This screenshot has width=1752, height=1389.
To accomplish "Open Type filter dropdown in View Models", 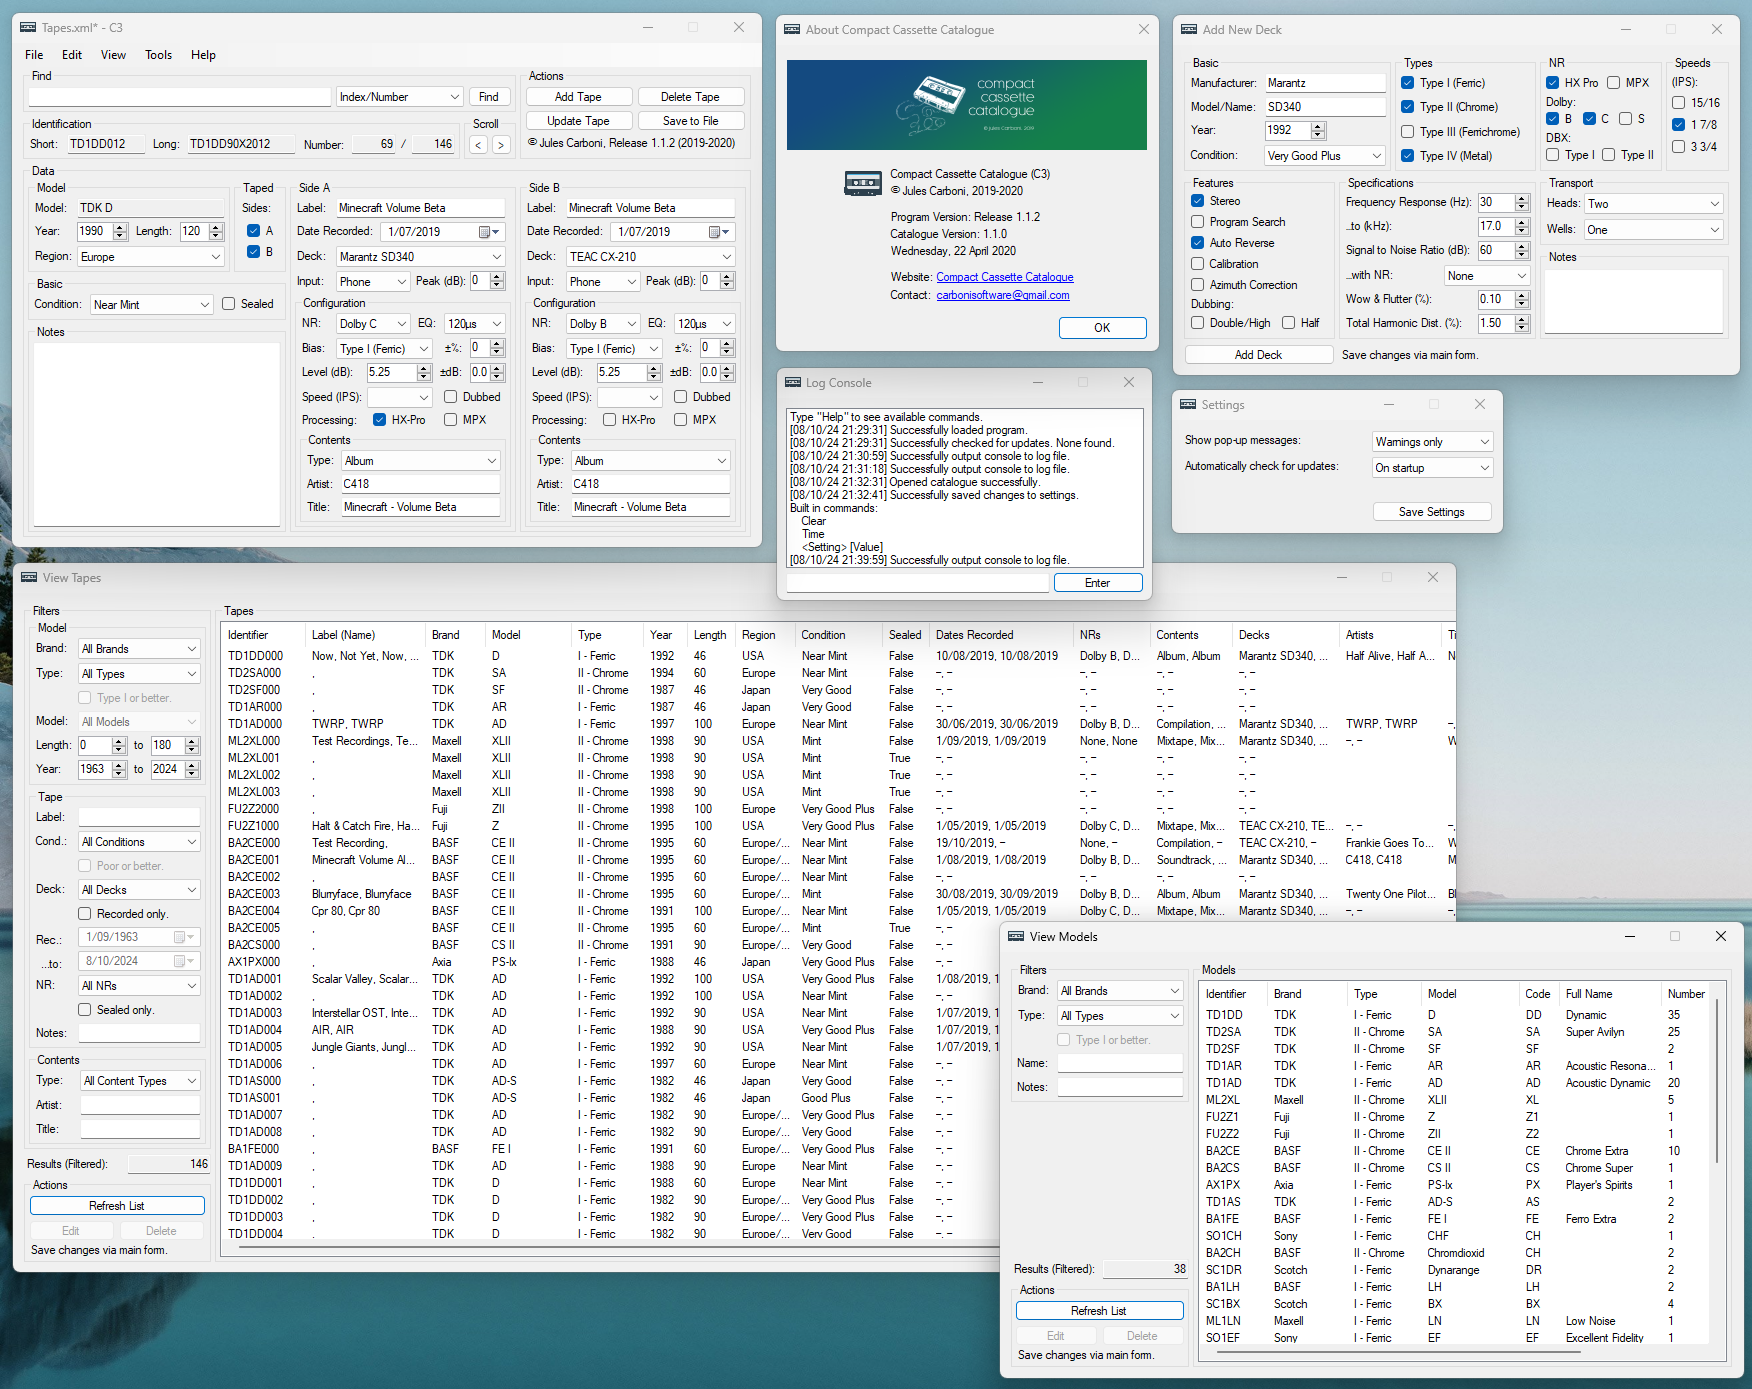I will pos(1120,1016).
